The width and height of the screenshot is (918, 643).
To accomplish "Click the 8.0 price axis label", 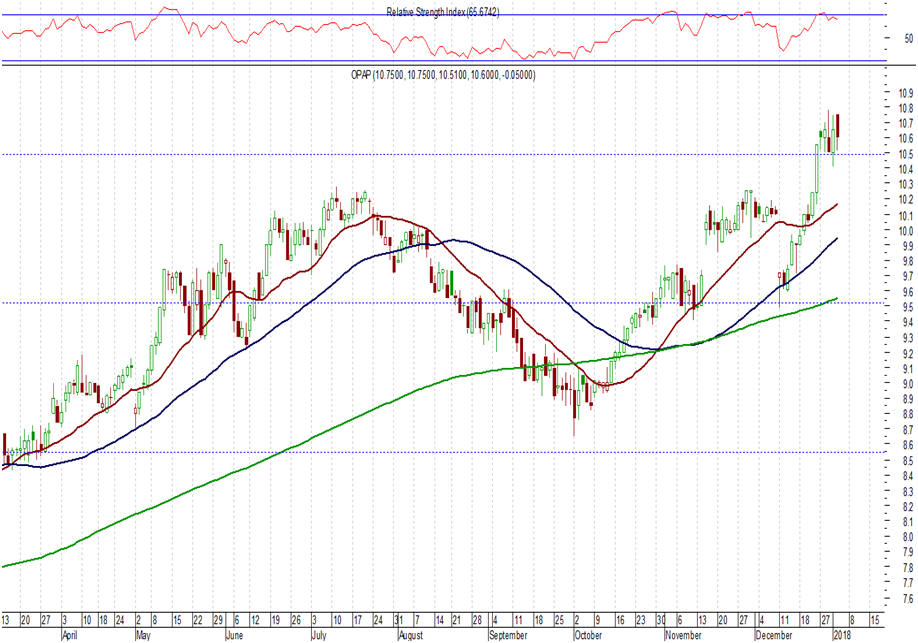I will click(907, 537).
